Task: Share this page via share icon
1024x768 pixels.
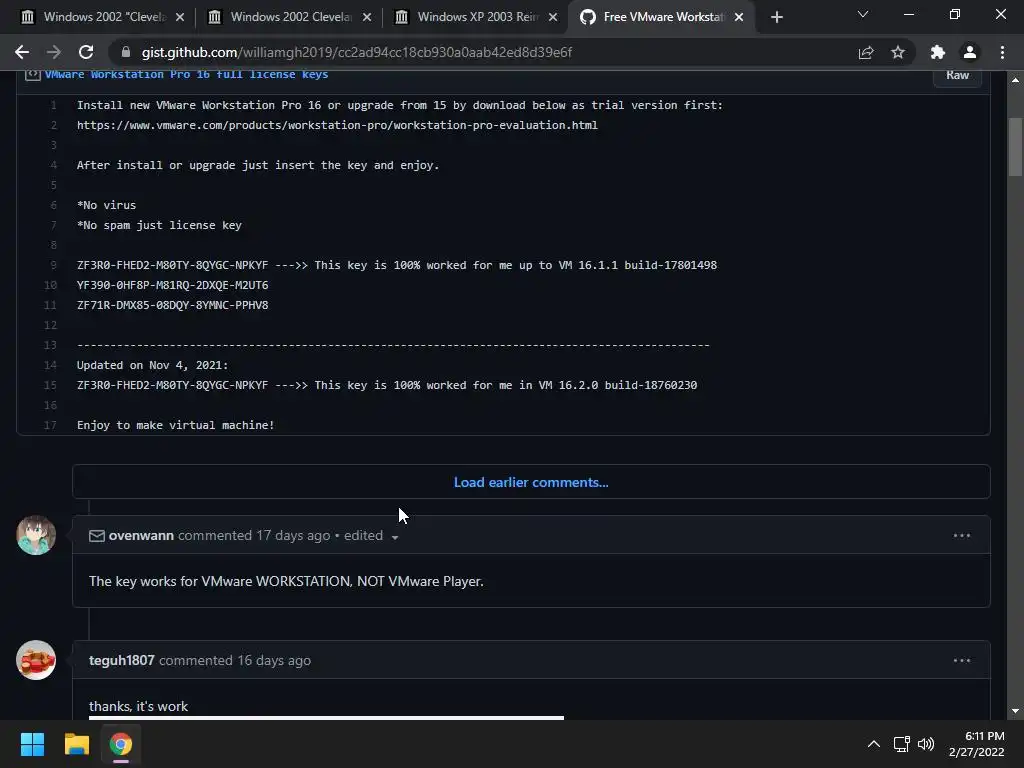Action: (x=866, y=52)
